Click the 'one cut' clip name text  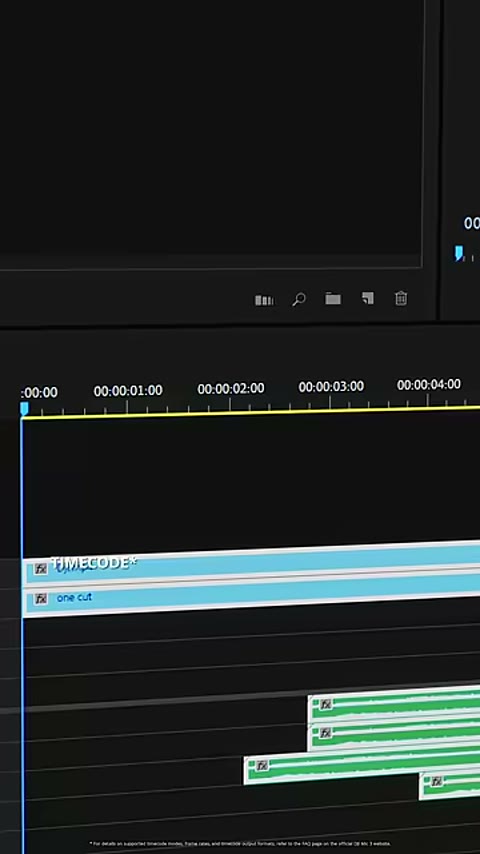click(74, 597)
